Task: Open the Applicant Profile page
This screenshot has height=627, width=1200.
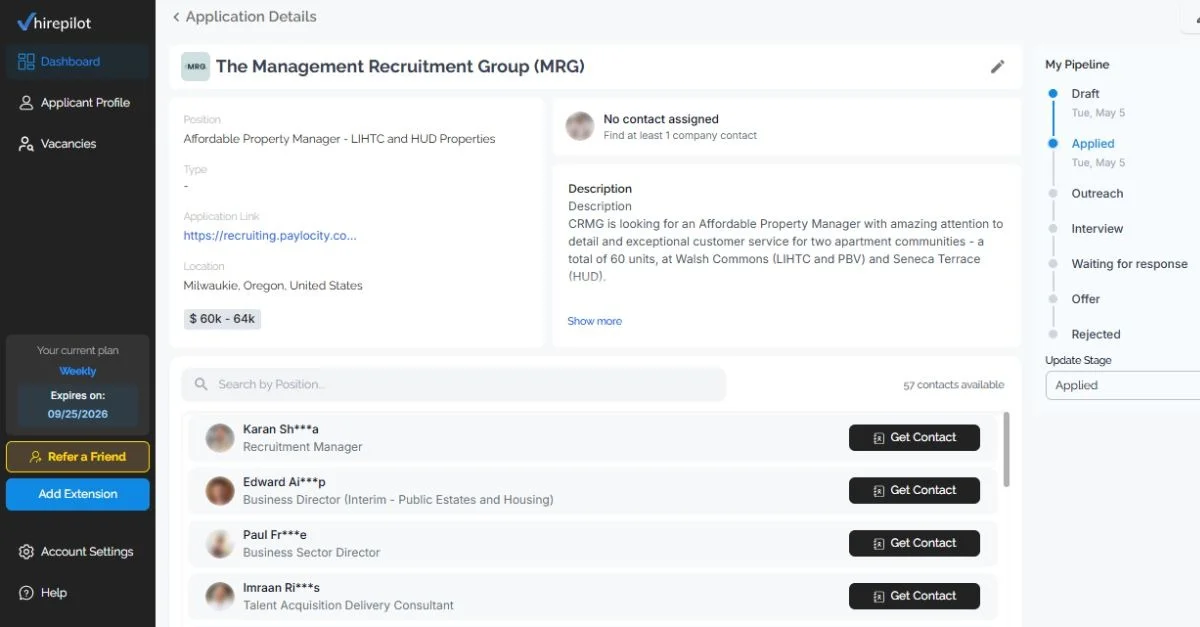Action: point(78,103)
